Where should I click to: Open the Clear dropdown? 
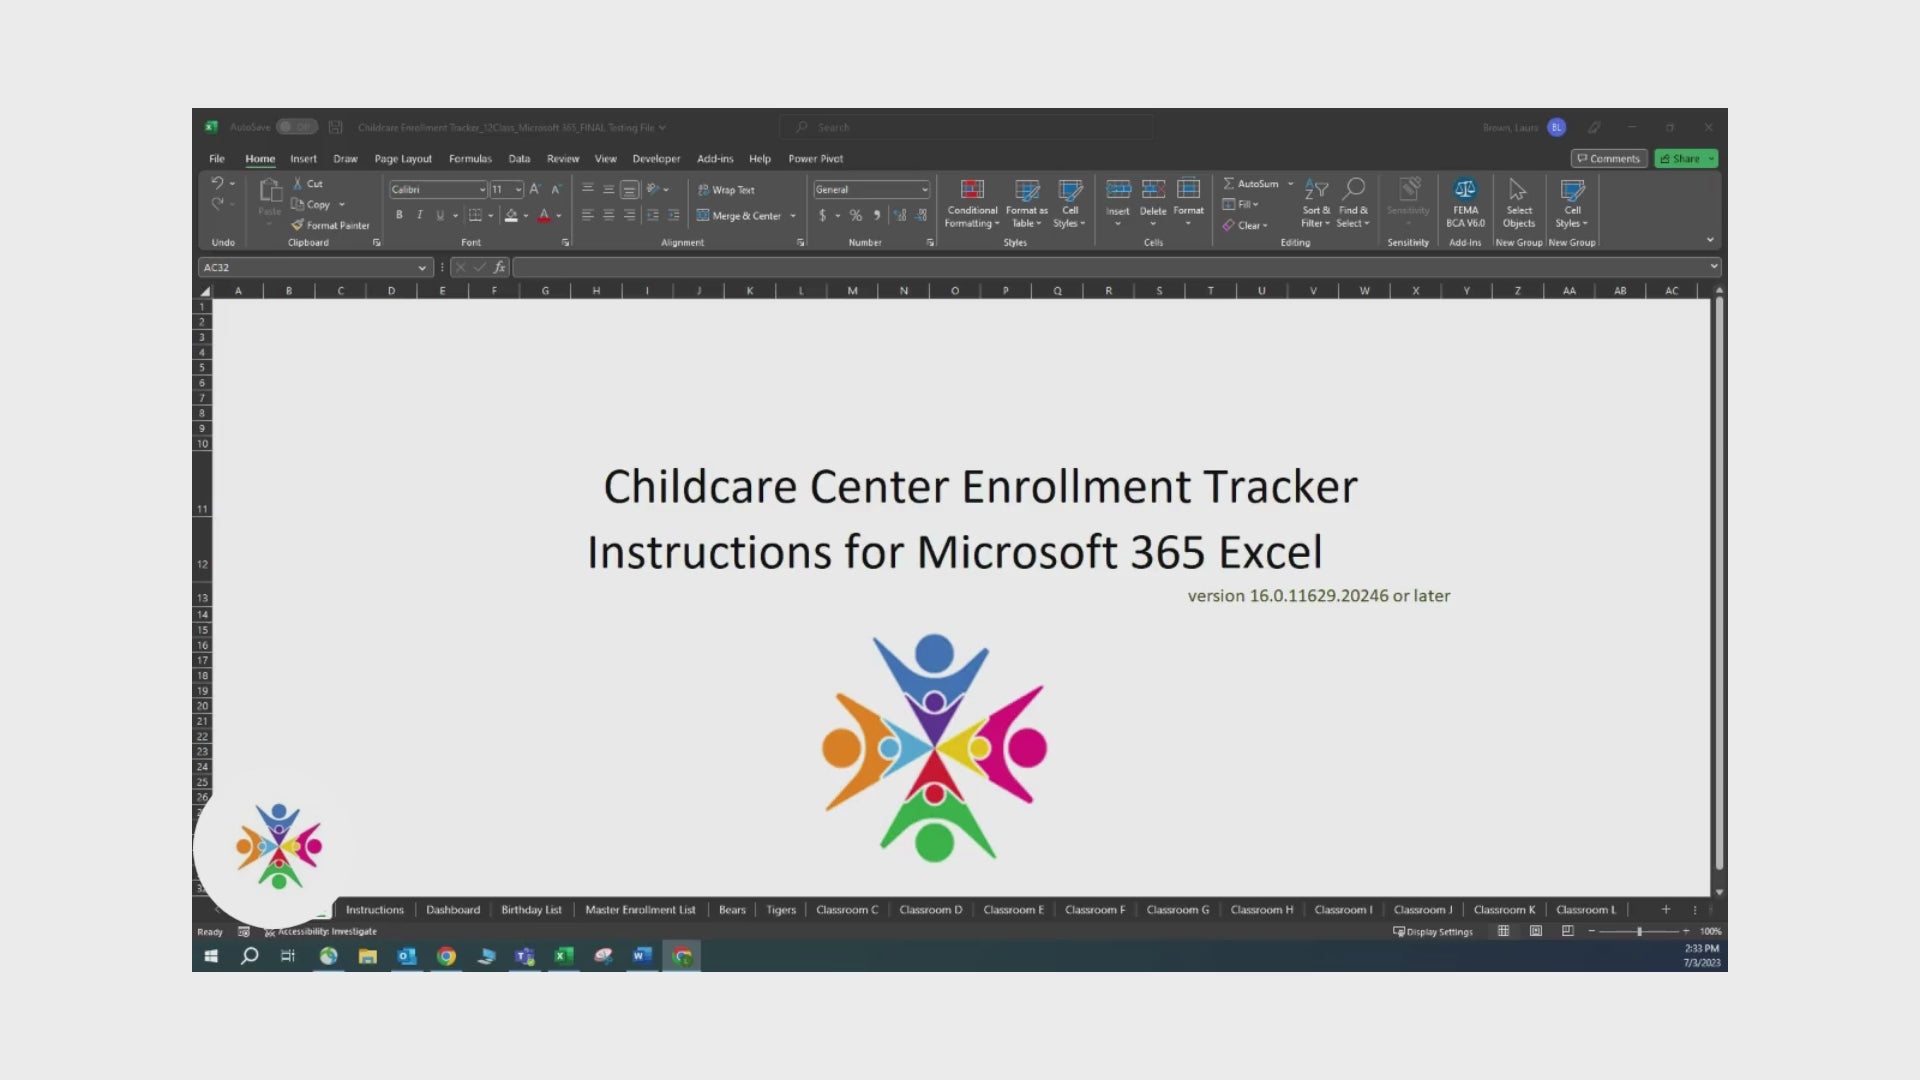[1245, 225]
